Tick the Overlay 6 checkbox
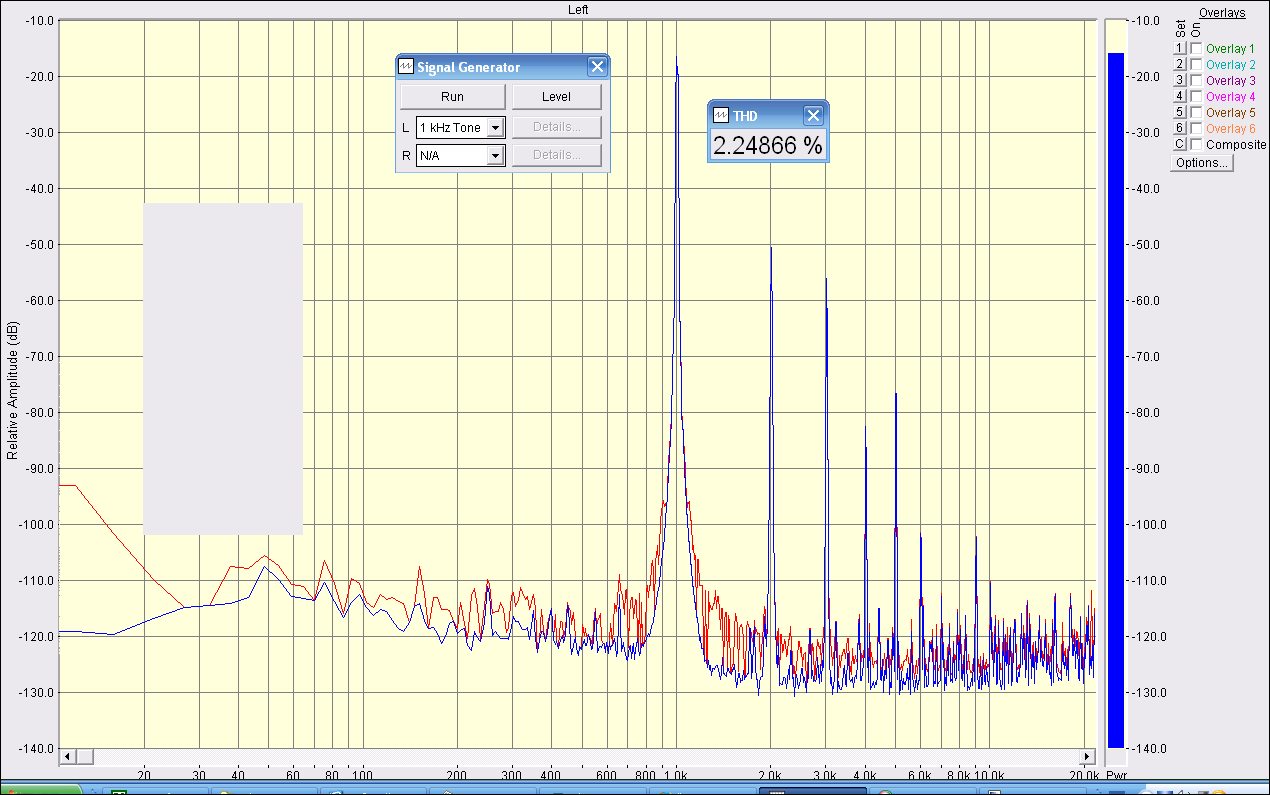 point(1196,128)
